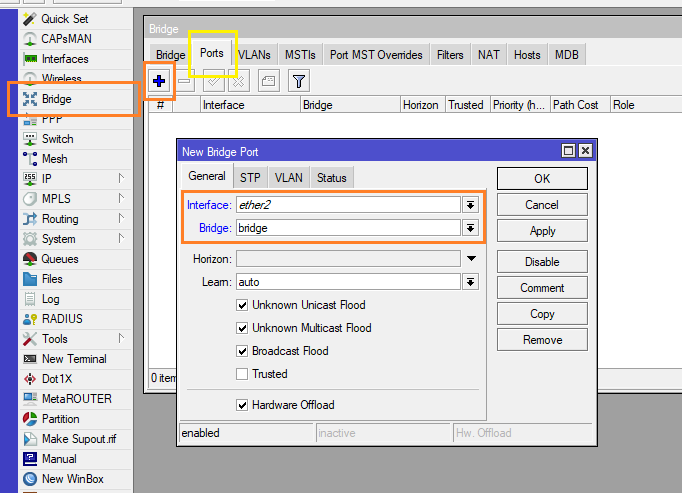Open the Files section in sidebar
This screenshot has width=682, height=493.
[x=52, y=279]
